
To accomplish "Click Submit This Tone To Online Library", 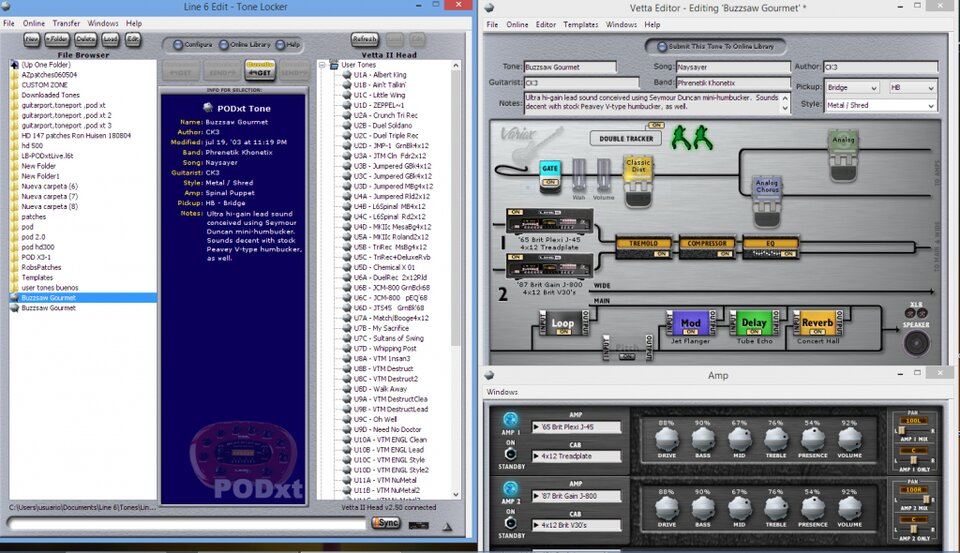I will [716, 46].
